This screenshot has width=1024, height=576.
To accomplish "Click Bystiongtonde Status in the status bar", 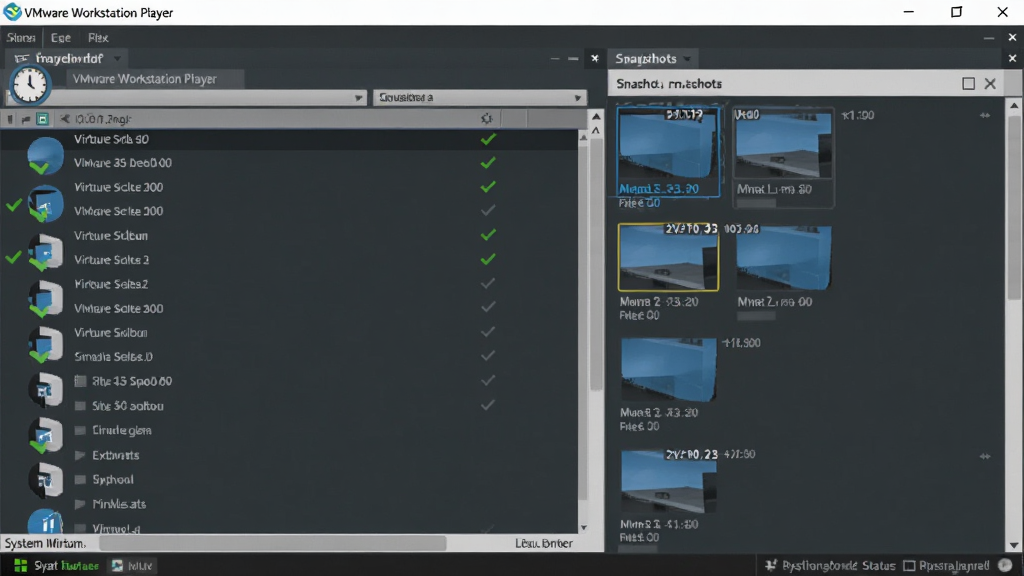I will click(839, 566).
